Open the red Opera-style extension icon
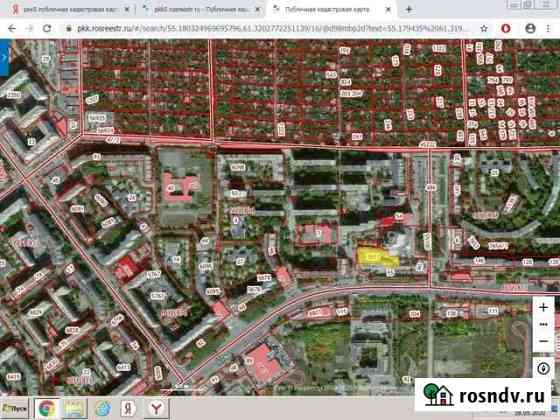This screenshot has height=420, width=560. pyautogui.click(x=506, y=29)
